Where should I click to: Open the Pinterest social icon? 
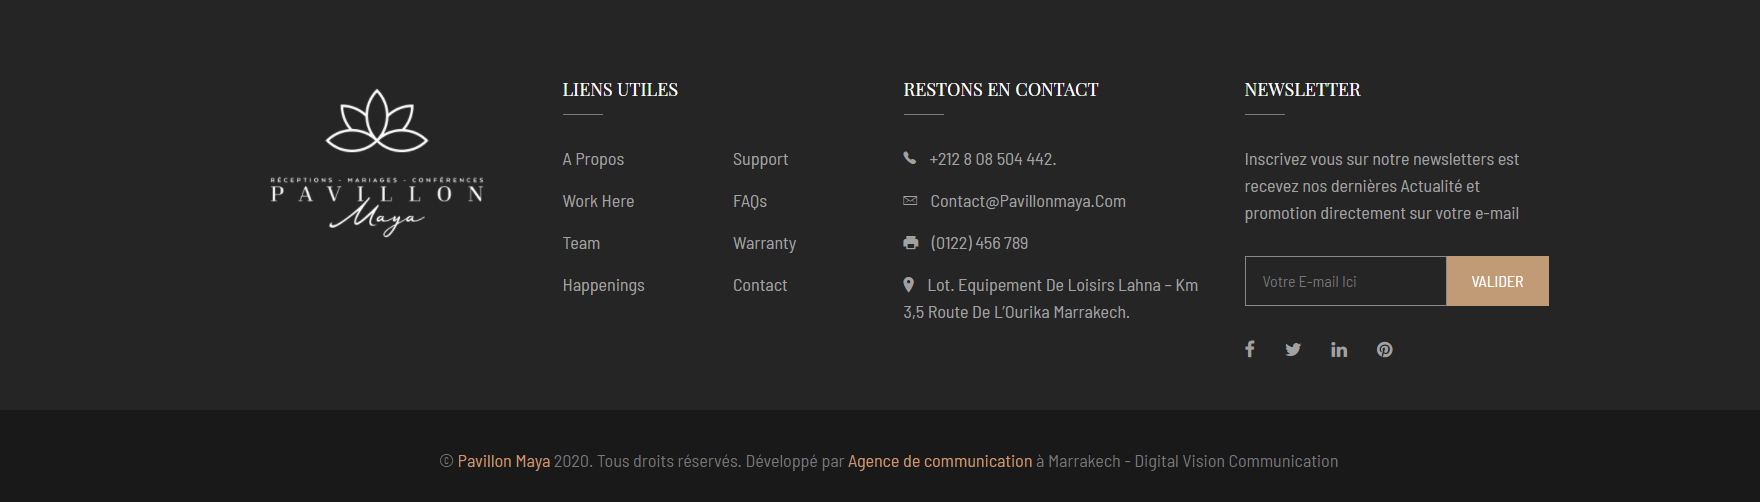click(x=1384, y=349)
